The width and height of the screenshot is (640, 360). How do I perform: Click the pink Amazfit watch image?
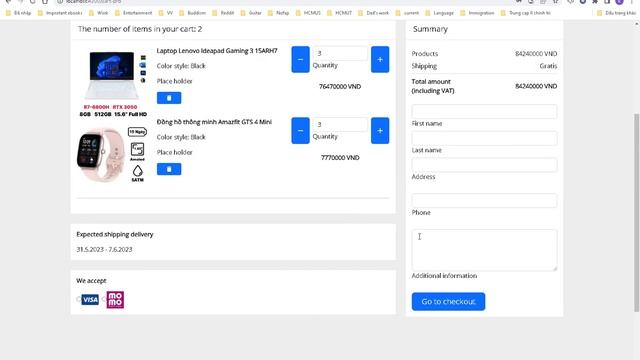(x=112, y=154)
